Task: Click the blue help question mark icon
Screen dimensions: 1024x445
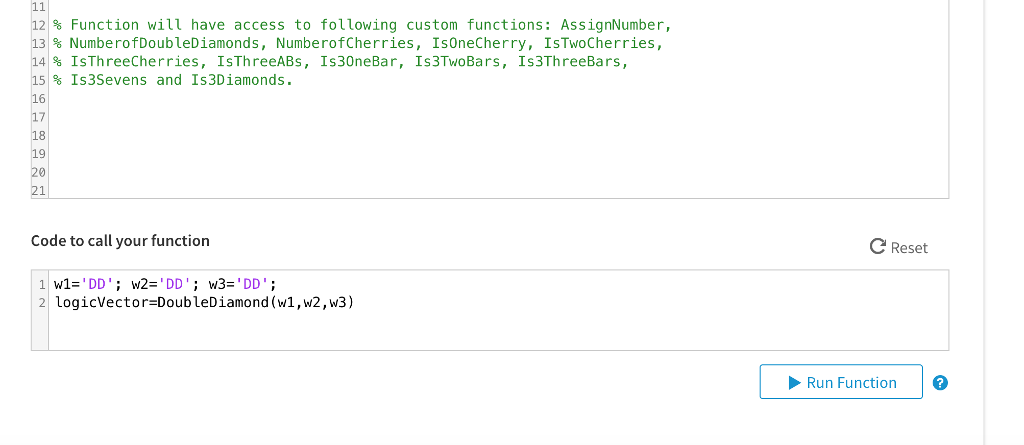Action: [940, 383]
